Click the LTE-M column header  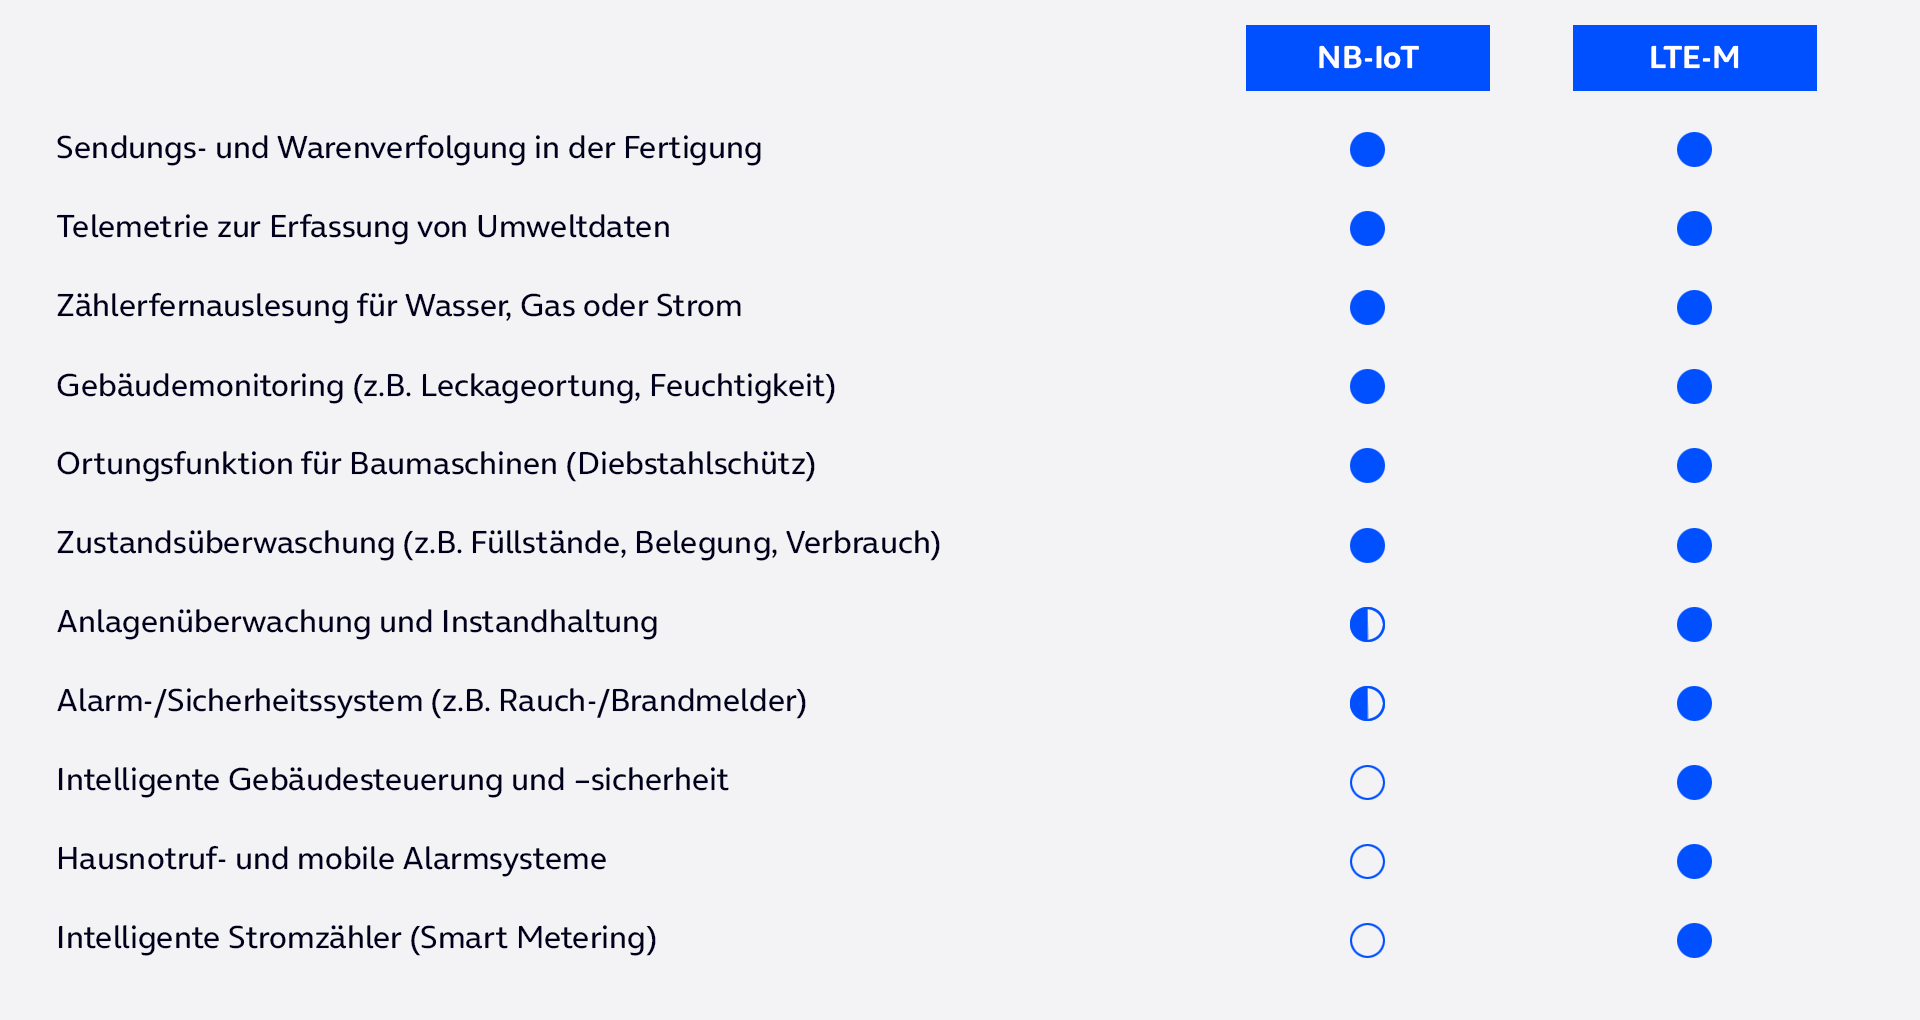tap(1694, 58)
